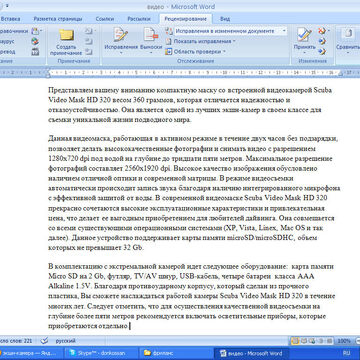Image resolution: width=360 pixels, height=360 pixels.
Task: Click the Показать исправления icon
Action: tap(169, 41)
